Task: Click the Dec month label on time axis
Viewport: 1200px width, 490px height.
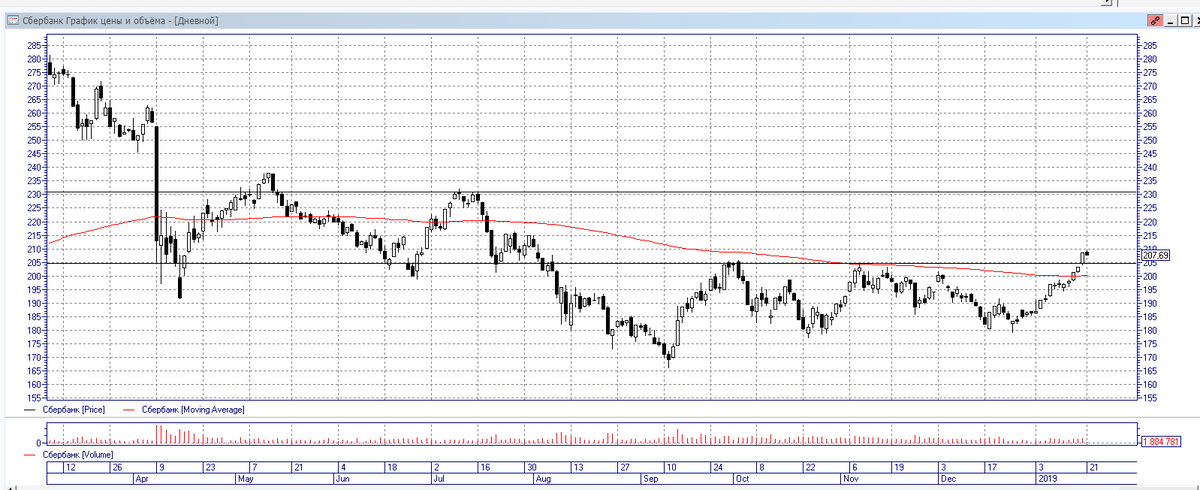Action: [946, 479]
